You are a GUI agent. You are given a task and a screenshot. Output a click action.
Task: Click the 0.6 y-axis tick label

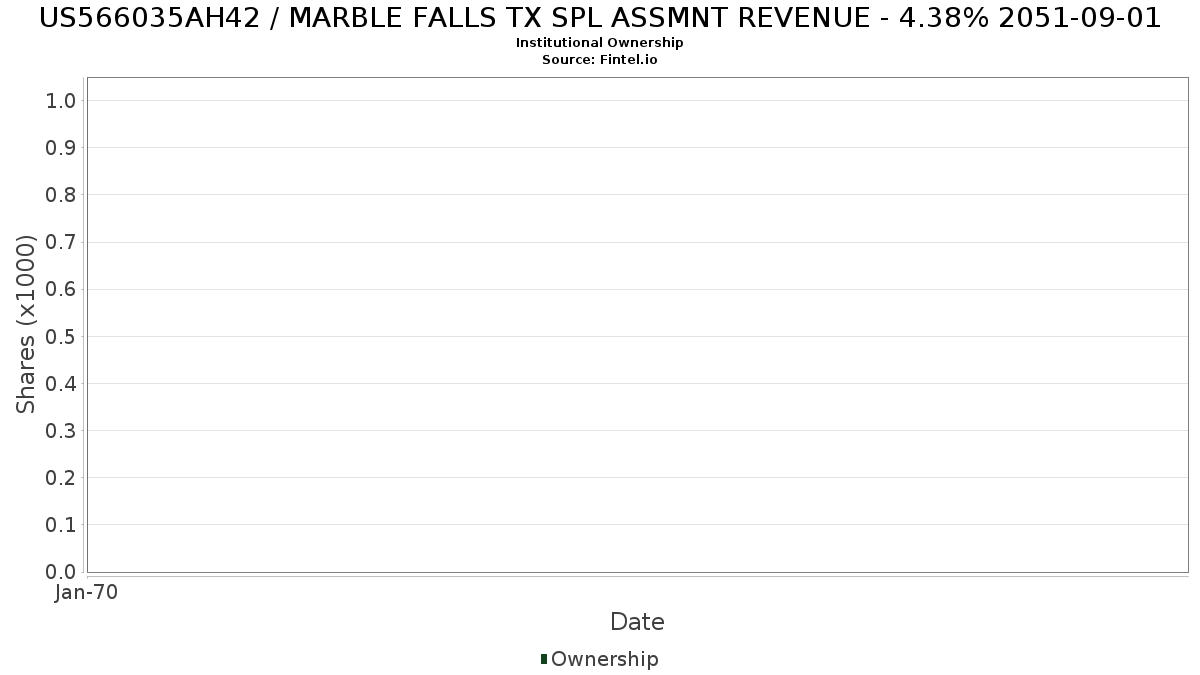(61, 289)
